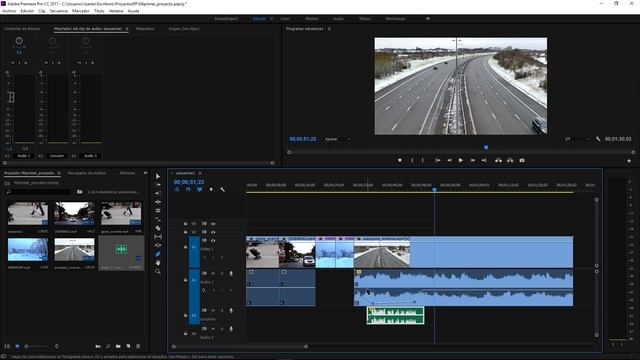The width and height of the screenshot is (640, 360).
Task: Open the Programa panel menu
Action: (x=329, y=29)
